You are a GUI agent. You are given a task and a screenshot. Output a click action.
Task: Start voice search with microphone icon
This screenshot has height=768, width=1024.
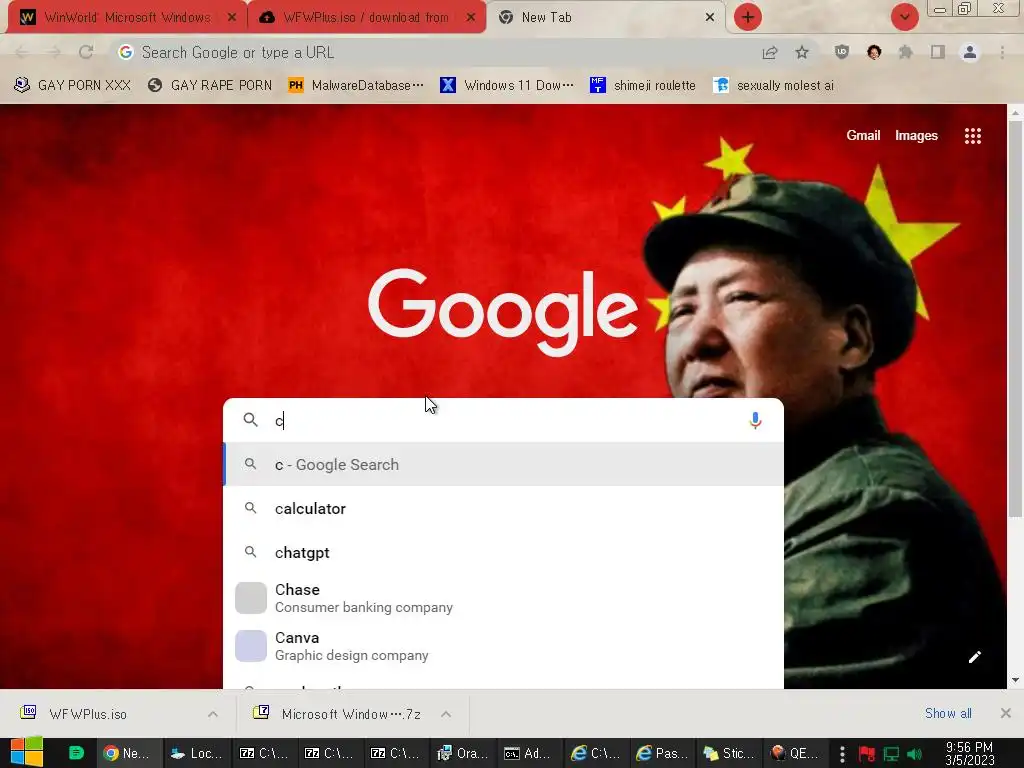click(755, 421)
